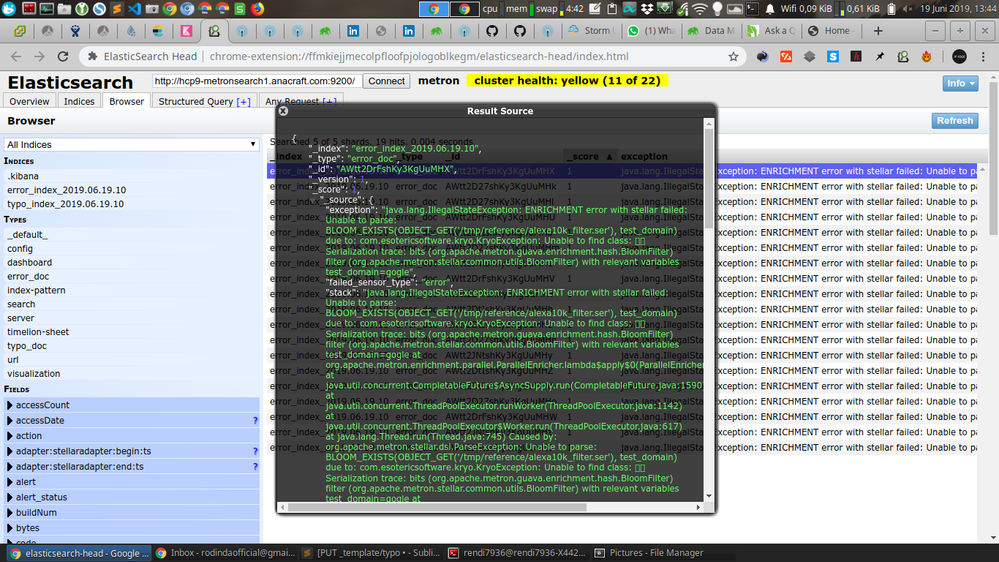Open the All Indices dropdown
Viewport: 999px width, 562px height.
[131, 145]
